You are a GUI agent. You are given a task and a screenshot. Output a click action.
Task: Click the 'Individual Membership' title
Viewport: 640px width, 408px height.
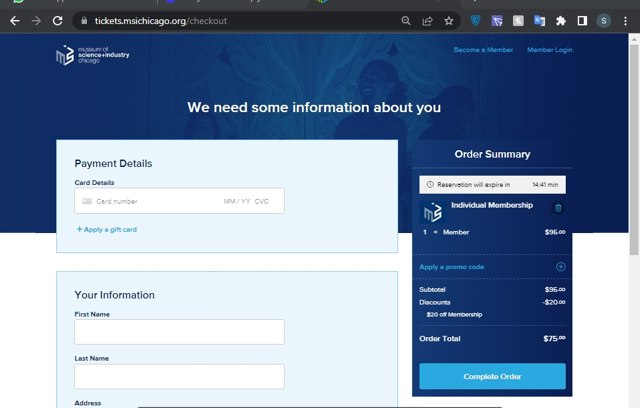[492, 205]
